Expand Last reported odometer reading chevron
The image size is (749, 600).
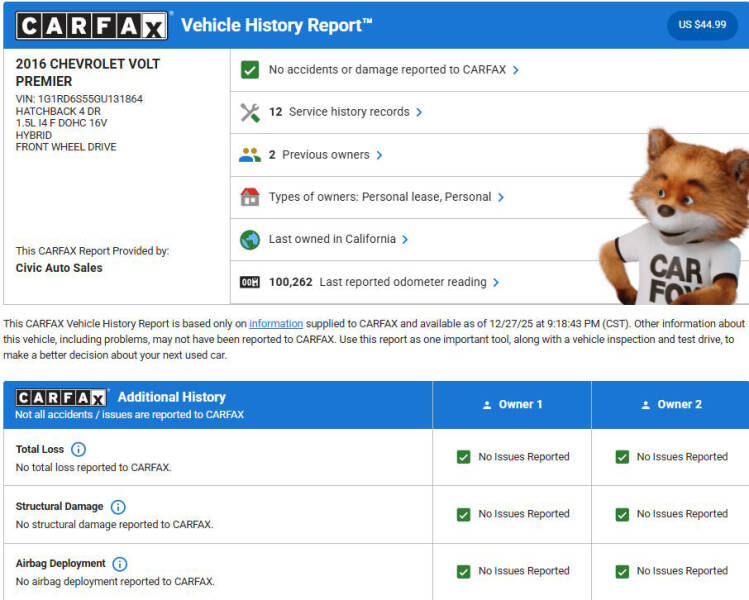click(x=496, y=282)
